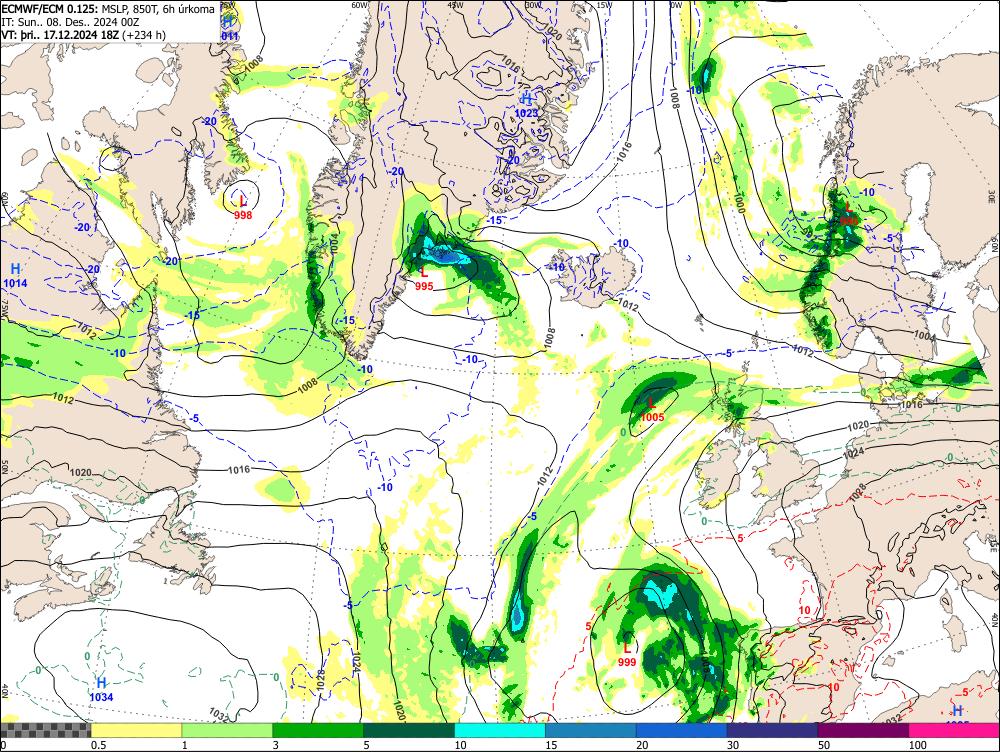This screenshot has height=752, width=1000.
Task: Click the legend value 50
Action: (x=824, y=745)
